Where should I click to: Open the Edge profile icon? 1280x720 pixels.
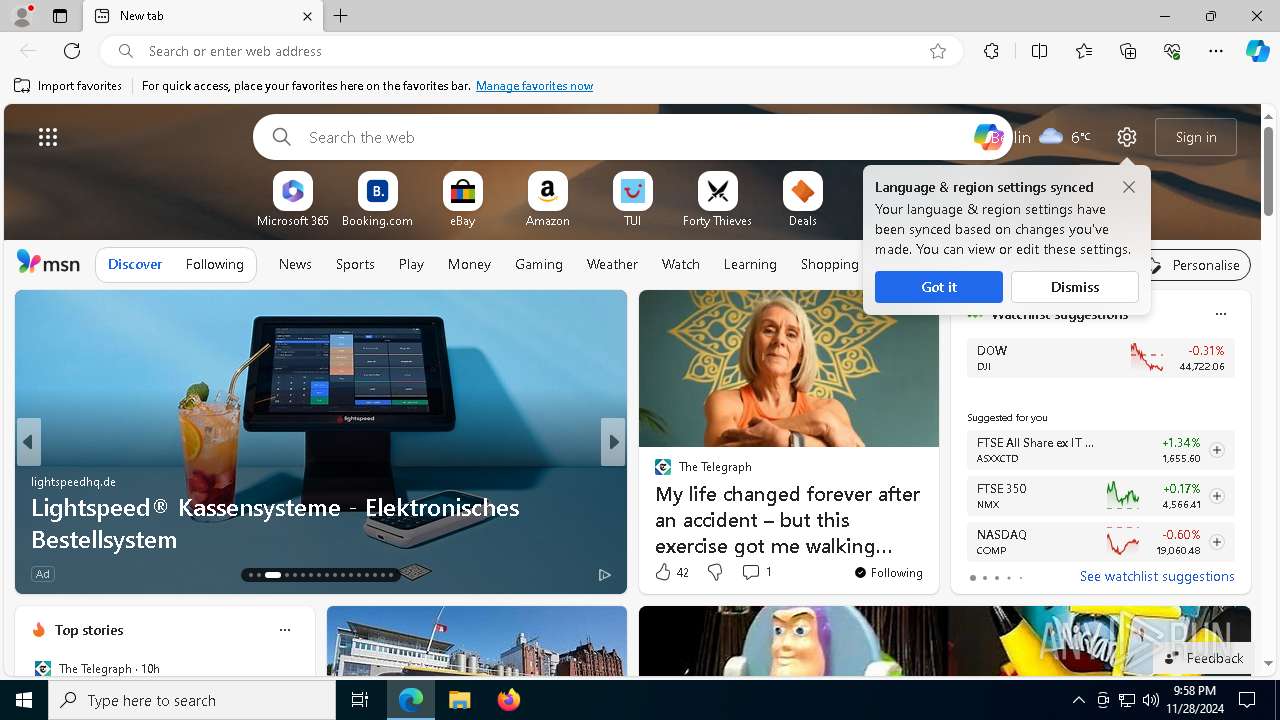(x=21, y=16)
